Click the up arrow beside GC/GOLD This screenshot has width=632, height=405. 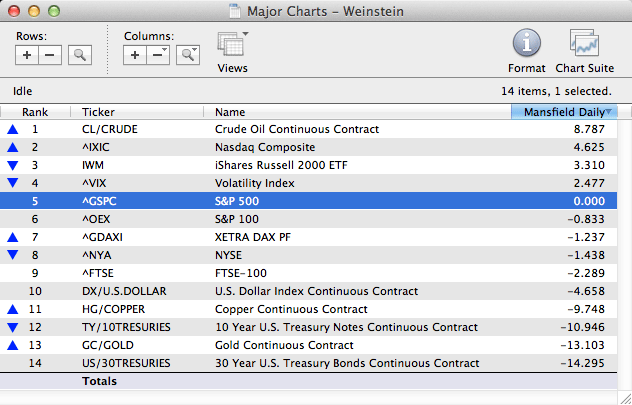click(12, 345)
